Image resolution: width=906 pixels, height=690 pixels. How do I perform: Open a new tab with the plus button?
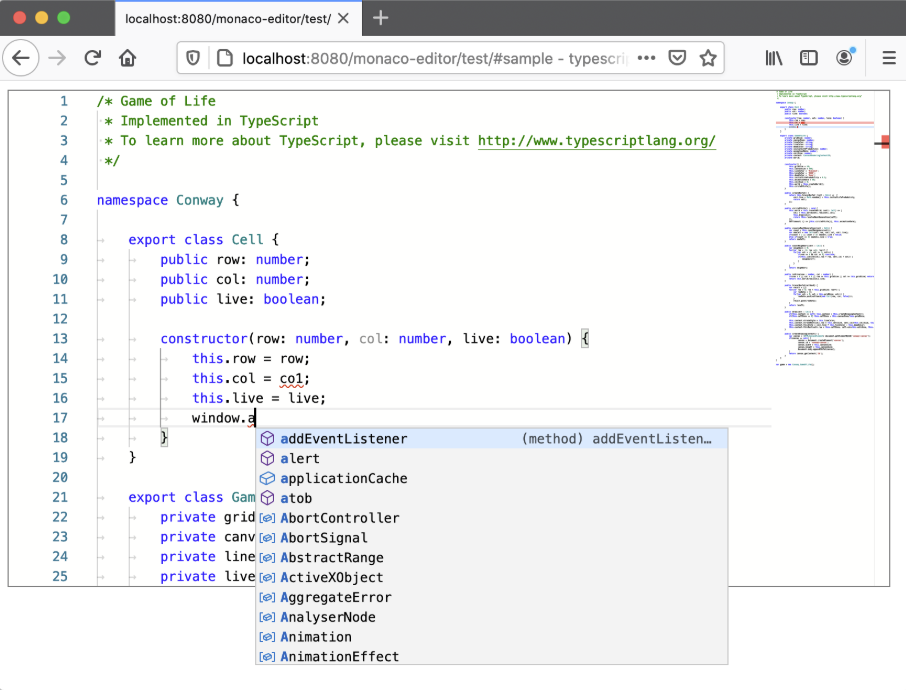point(380,18)
